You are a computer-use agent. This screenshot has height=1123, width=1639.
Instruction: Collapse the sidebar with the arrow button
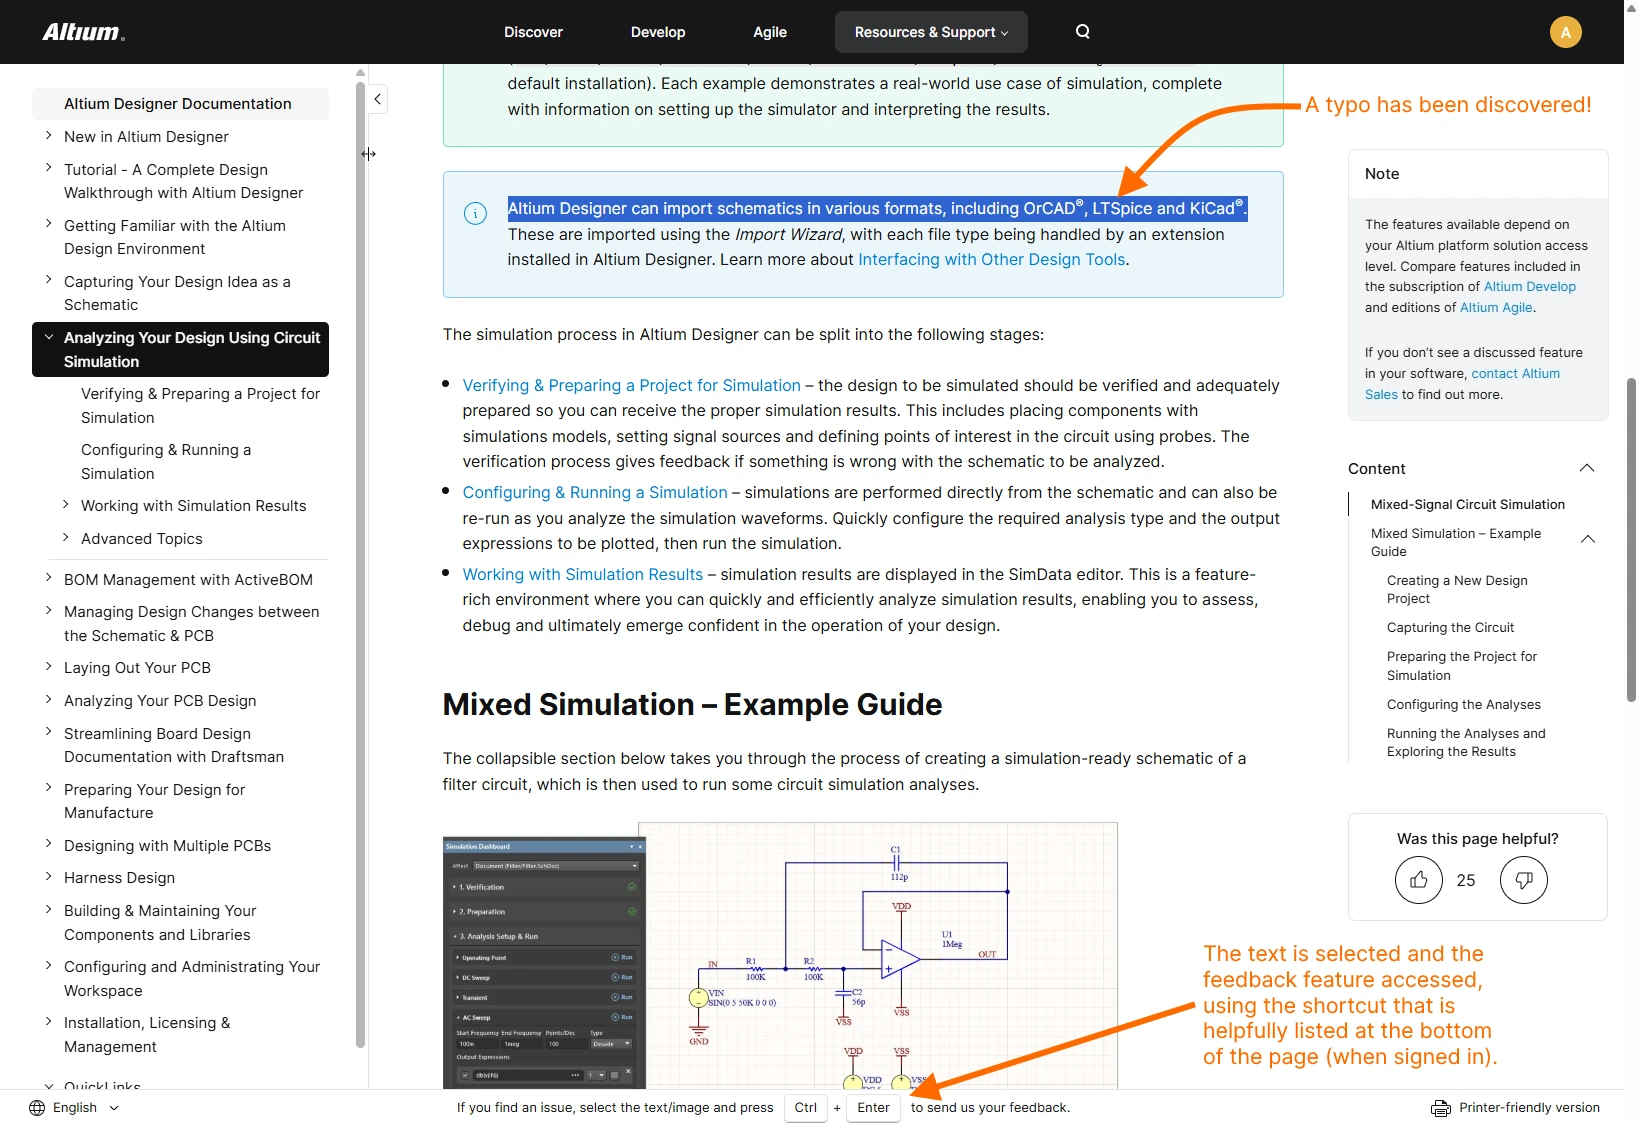[377, 99]
